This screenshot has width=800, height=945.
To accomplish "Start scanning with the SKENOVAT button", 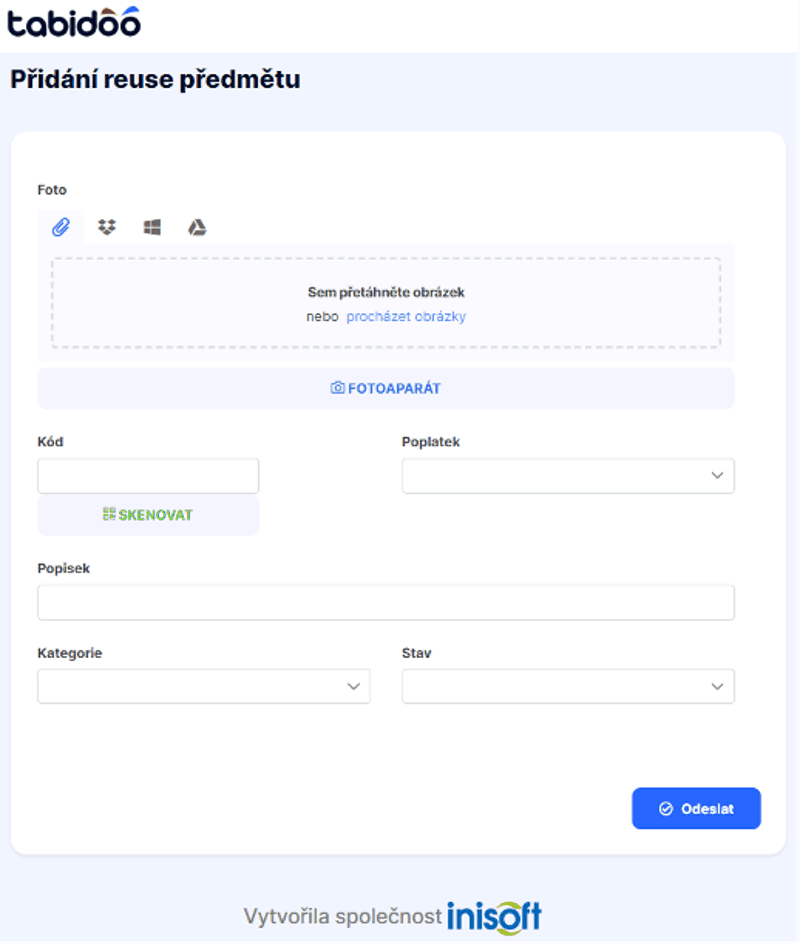I will 148,515.
